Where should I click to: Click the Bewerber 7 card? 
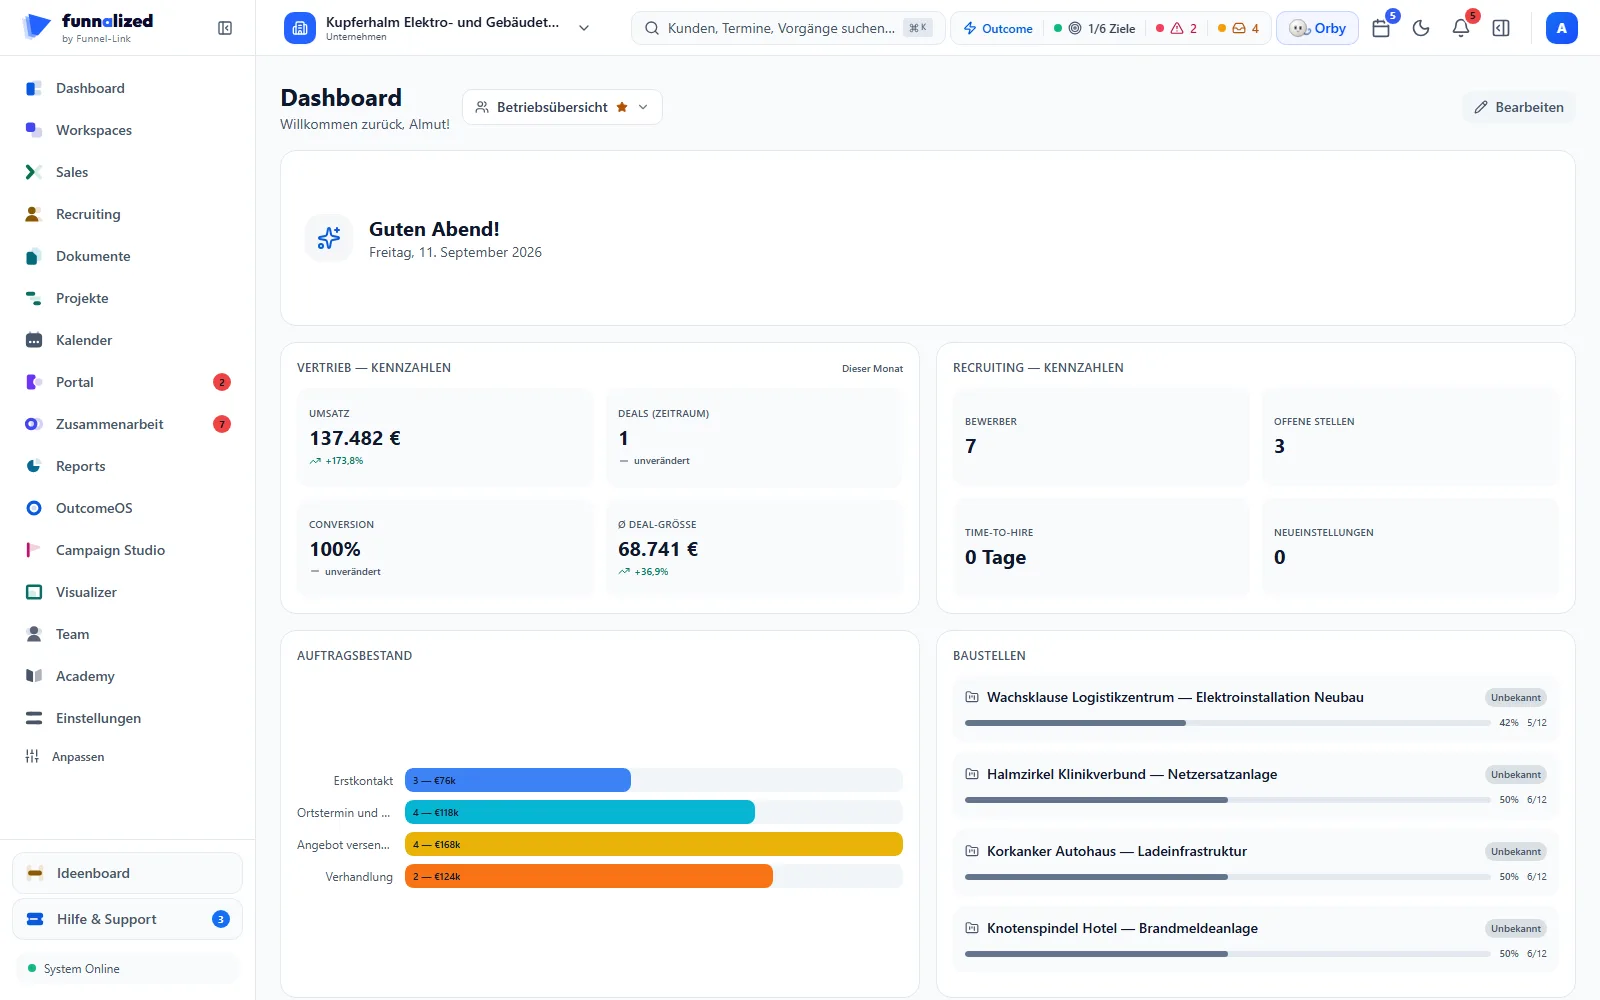[1101, 437]
